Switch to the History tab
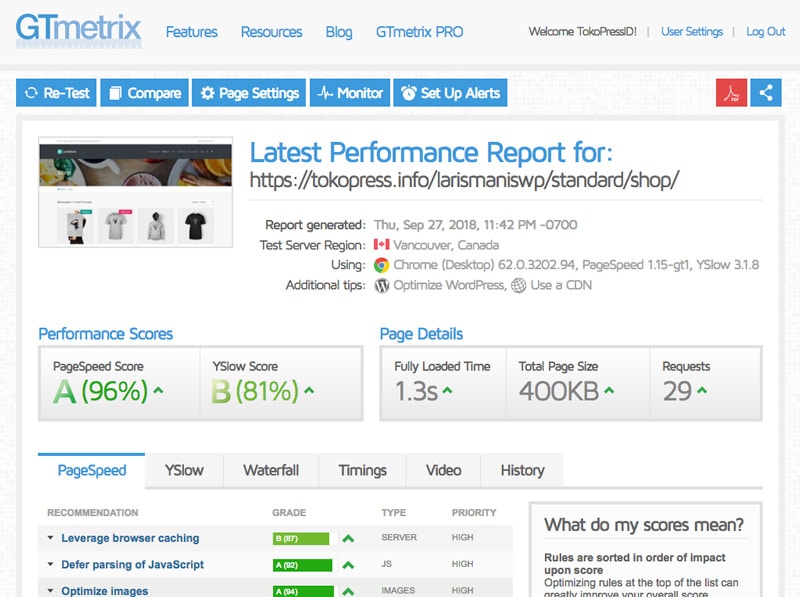 pyautogui.click(x=522, y=470)
